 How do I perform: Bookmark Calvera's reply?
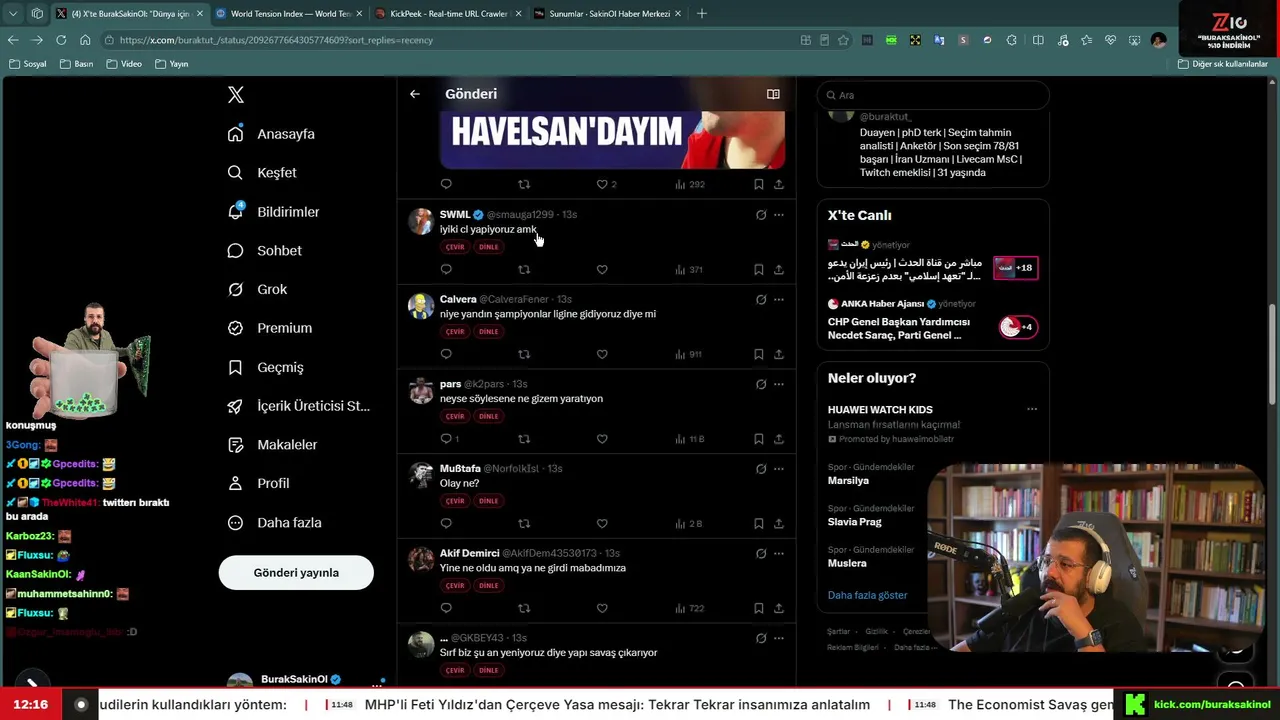pyautogui.click(x=759, y=354)
